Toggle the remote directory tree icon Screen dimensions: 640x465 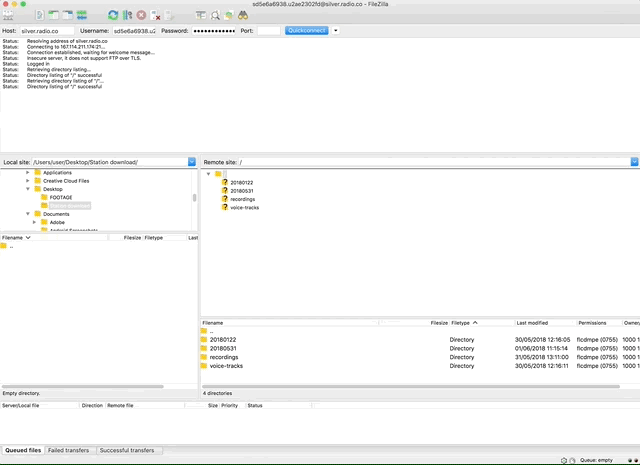click(67, 16)
